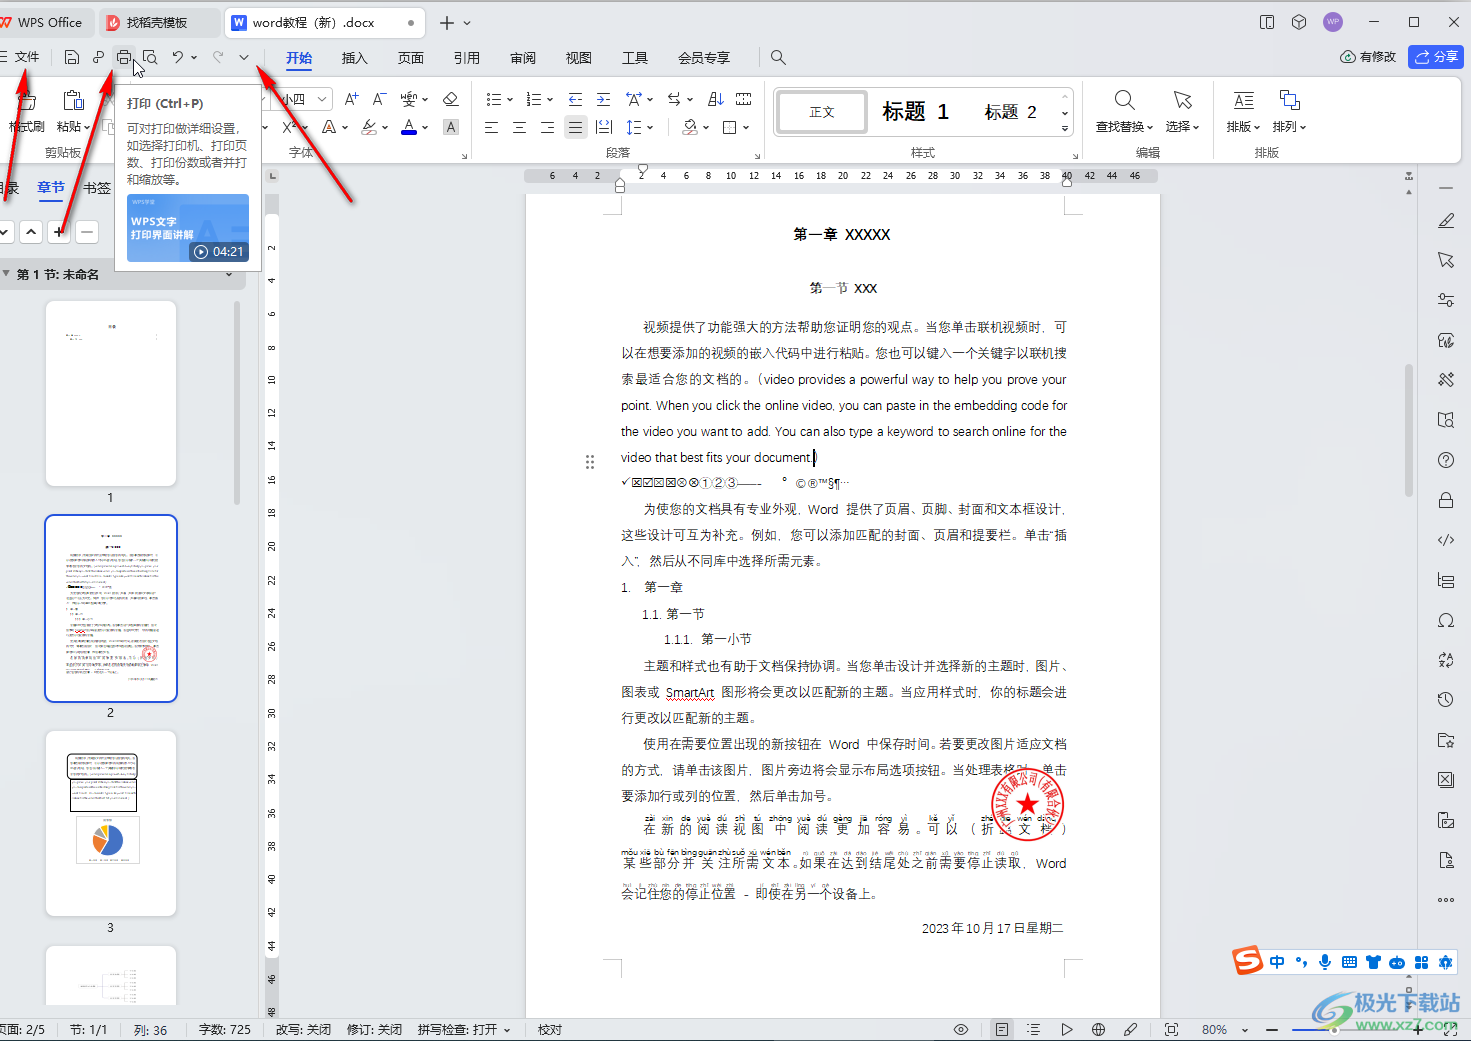The image size is (1471, 1041).
Task: Expand the numbered list dropdown arrow
Action: click(551, 100)
